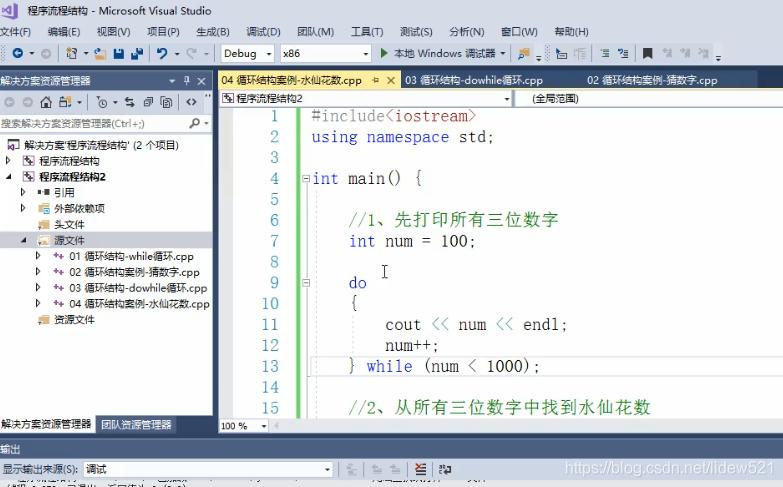Open the Solution Explorer window options arrow
Image resolution: width=783 pixels, height=487 pixels.
(x=172, y=80)
